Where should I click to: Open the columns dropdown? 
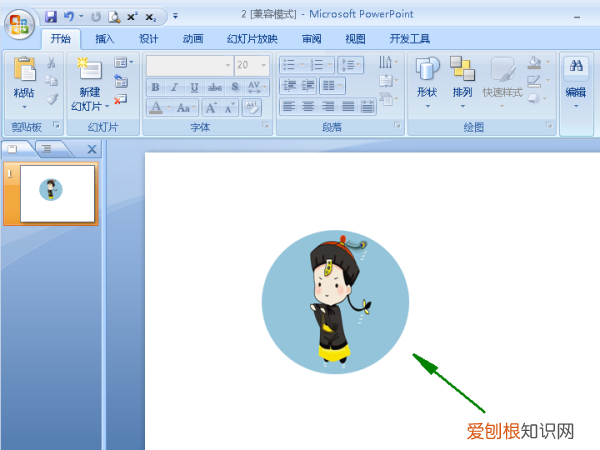click(332, 86)
